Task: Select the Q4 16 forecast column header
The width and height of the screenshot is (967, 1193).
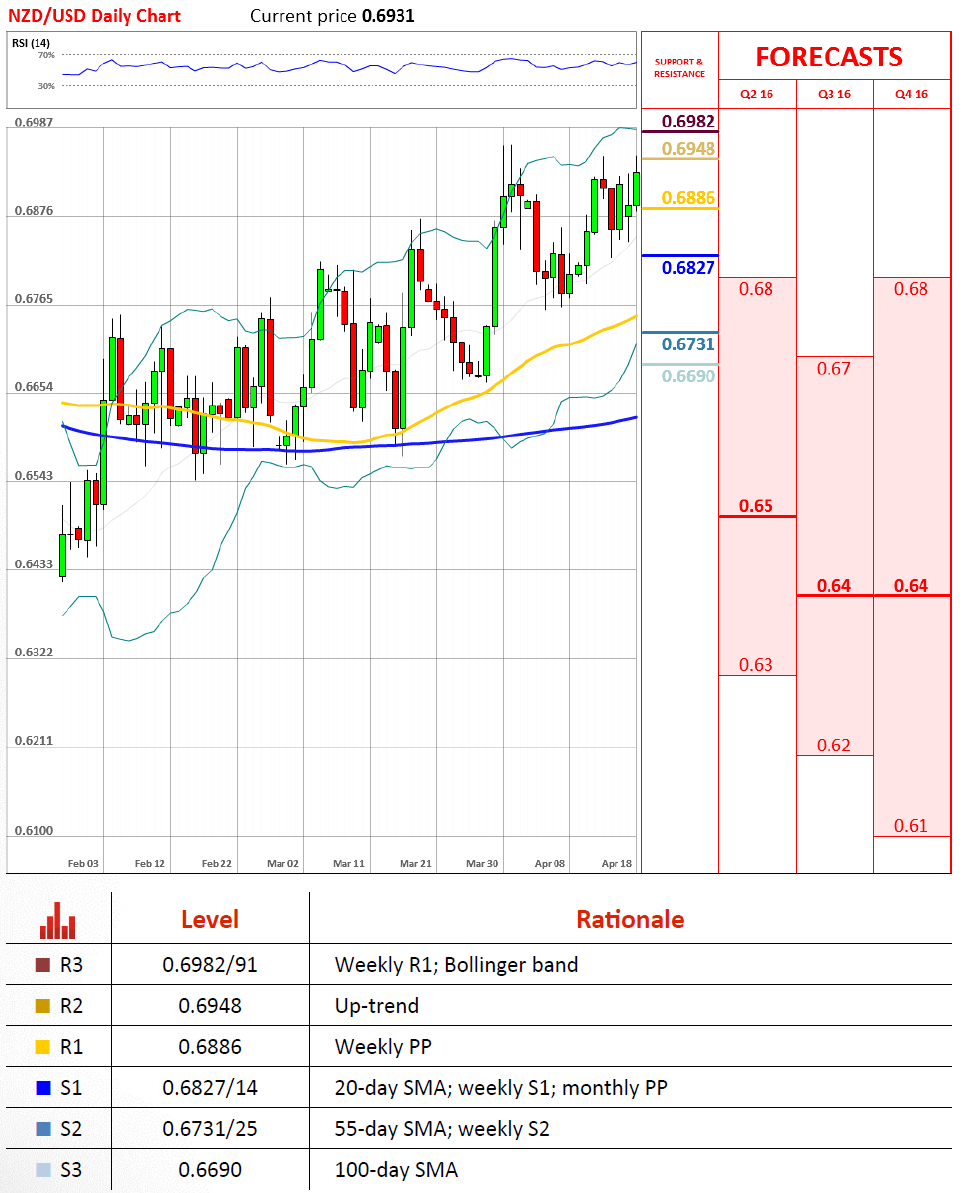Action: pyautogui.click(x=911, y=94)
